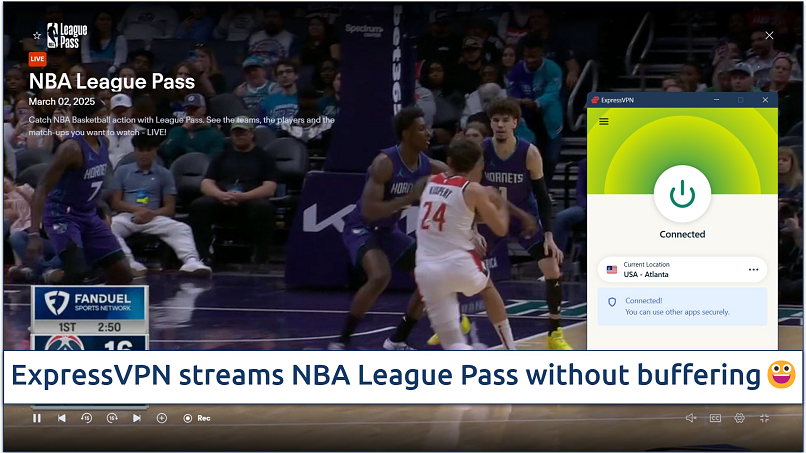Close the ExpressVPN window

point(765,100)
